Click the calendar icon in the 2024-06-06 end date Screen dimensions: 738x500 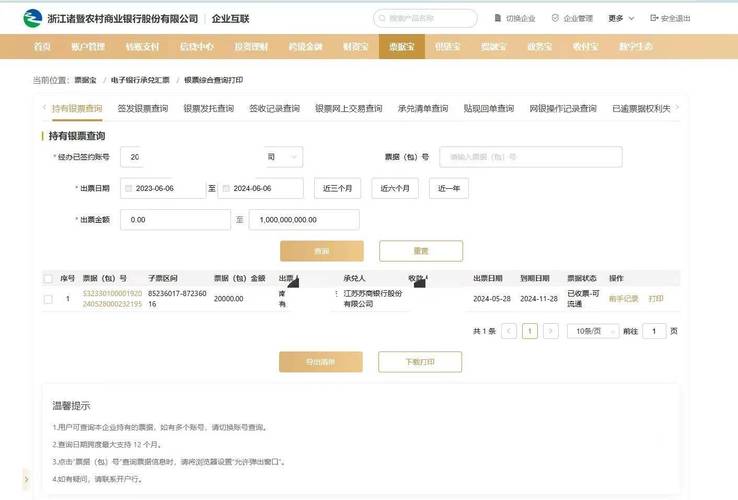tap(226, 188)
